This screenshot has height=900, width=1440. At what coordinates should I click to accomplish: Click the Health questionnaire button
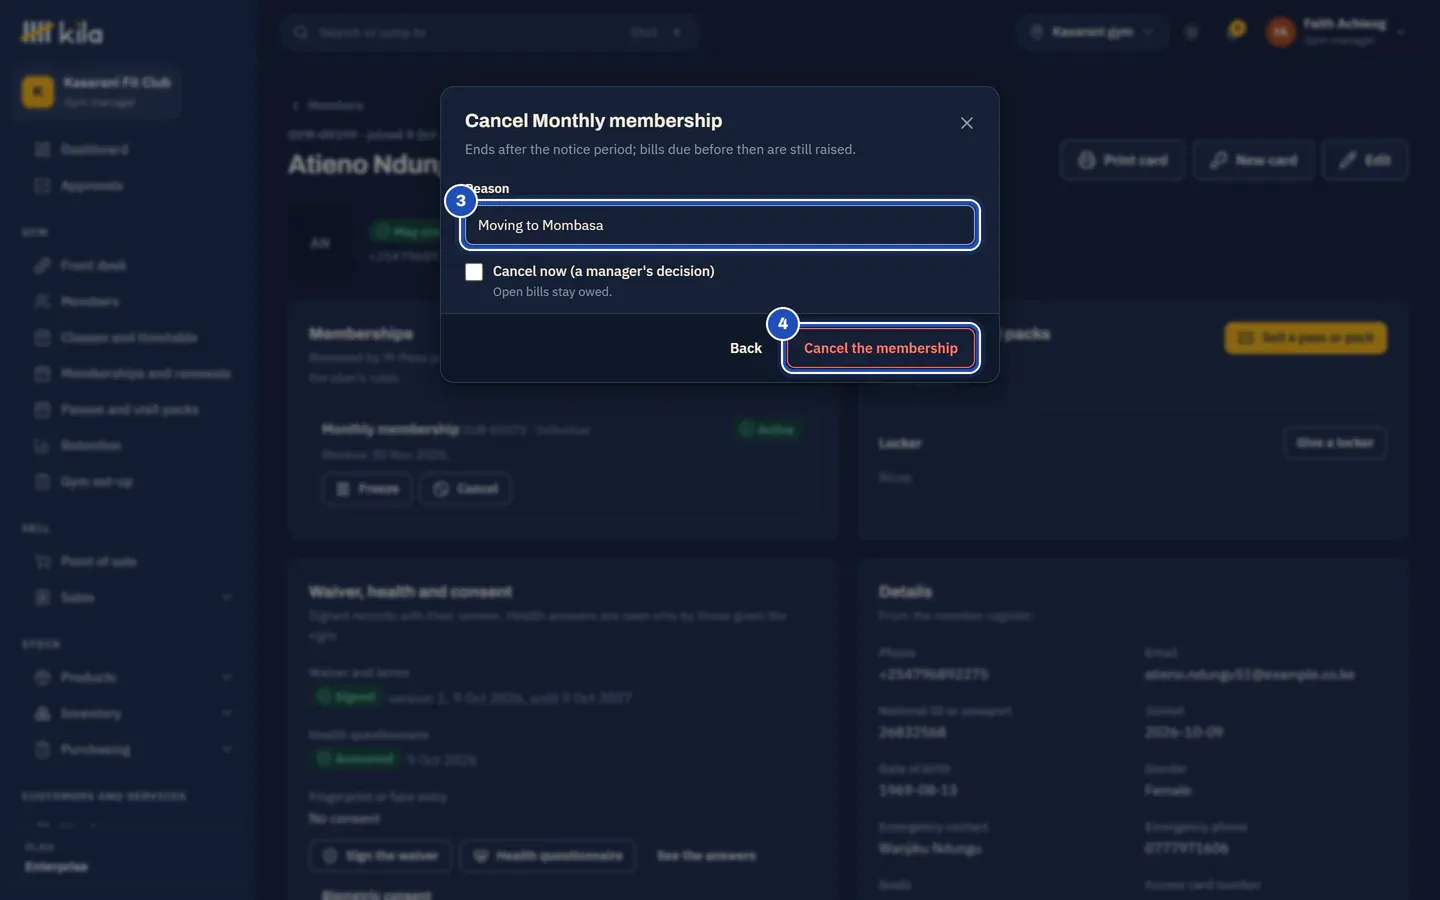(547, 856)
